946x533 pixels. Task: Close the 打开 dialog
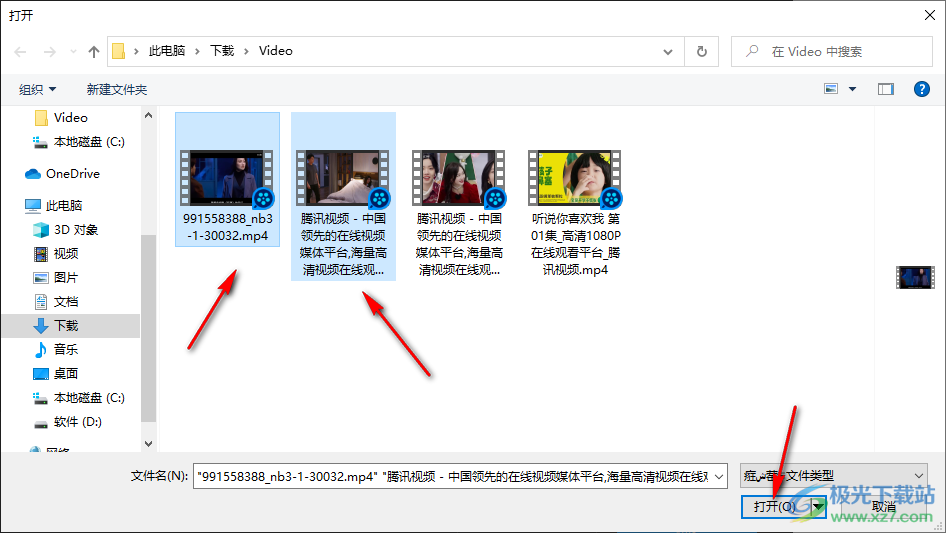point(930,15)
